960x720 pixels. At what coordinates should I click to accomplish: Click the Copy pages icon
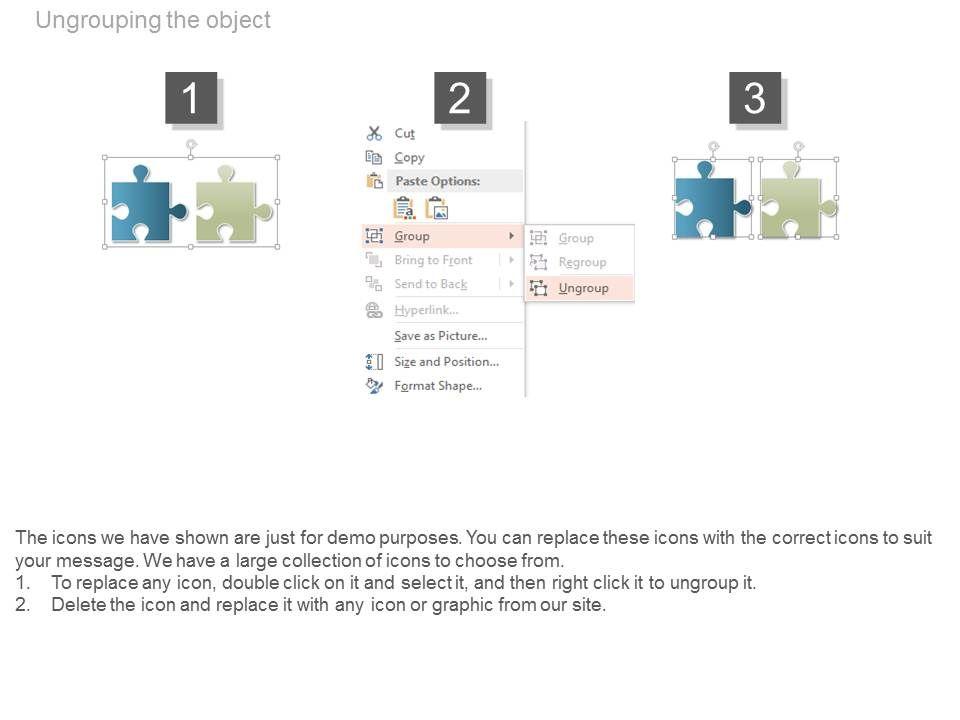pyautogui.click(x=374, y=157)
